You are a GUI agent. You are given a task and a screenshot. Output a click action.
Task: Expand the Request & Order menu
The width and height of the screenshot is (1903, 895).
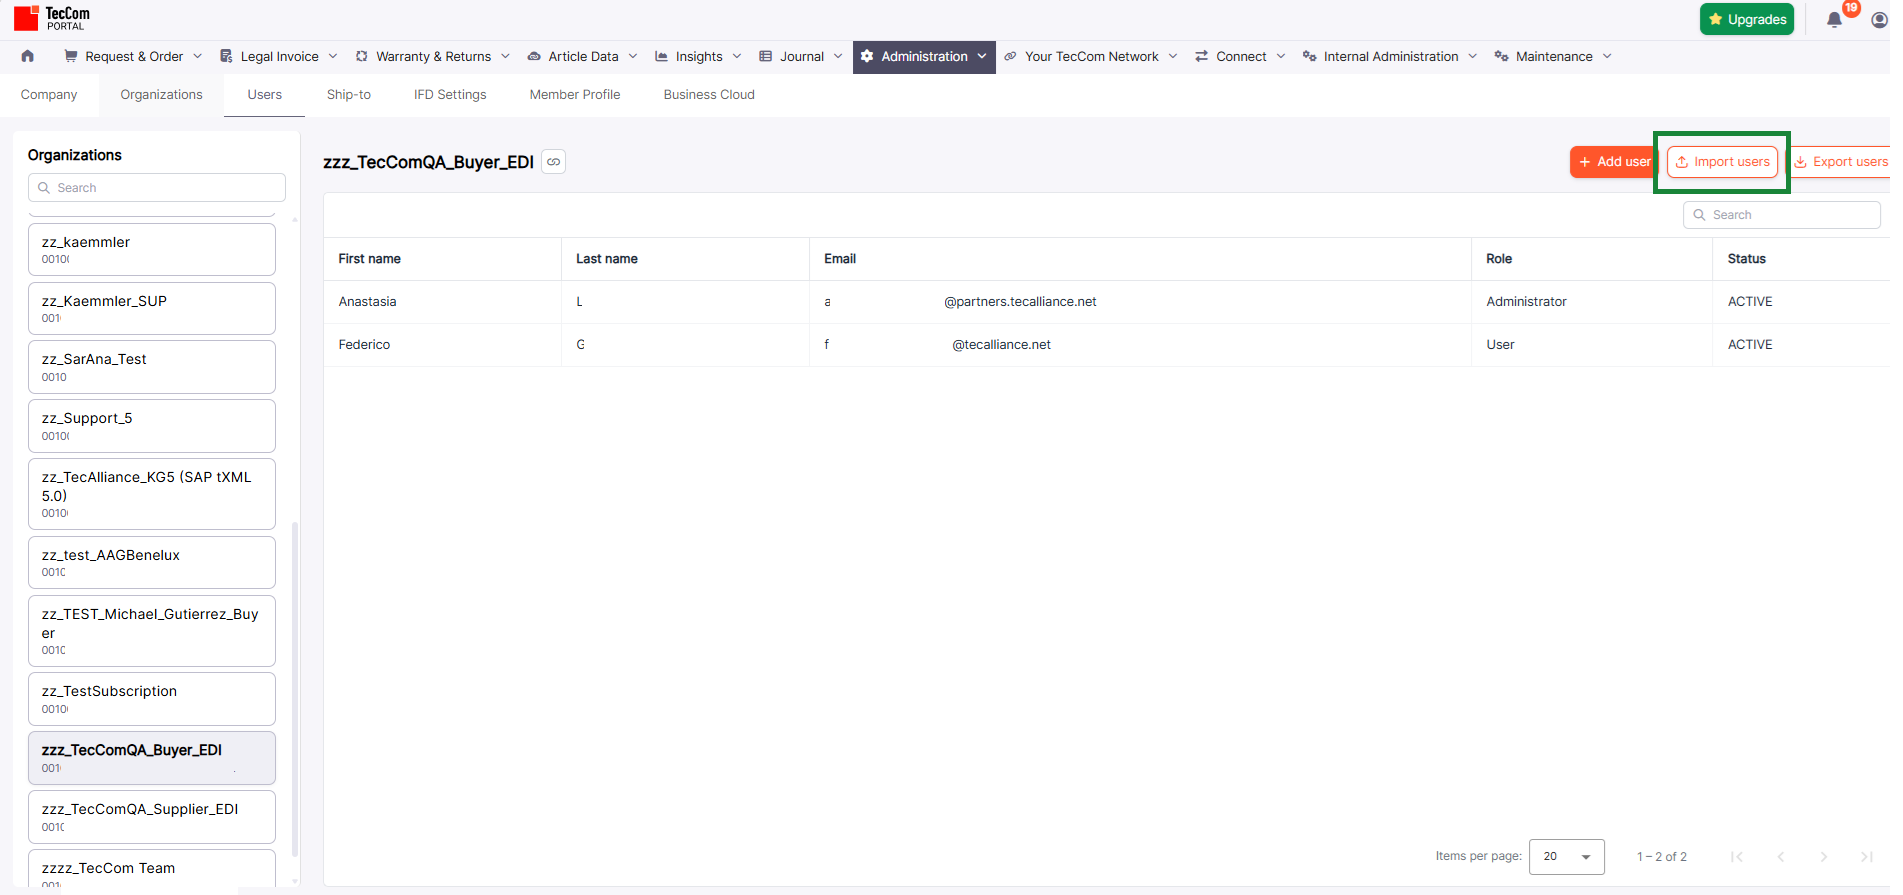pos(133,56)
